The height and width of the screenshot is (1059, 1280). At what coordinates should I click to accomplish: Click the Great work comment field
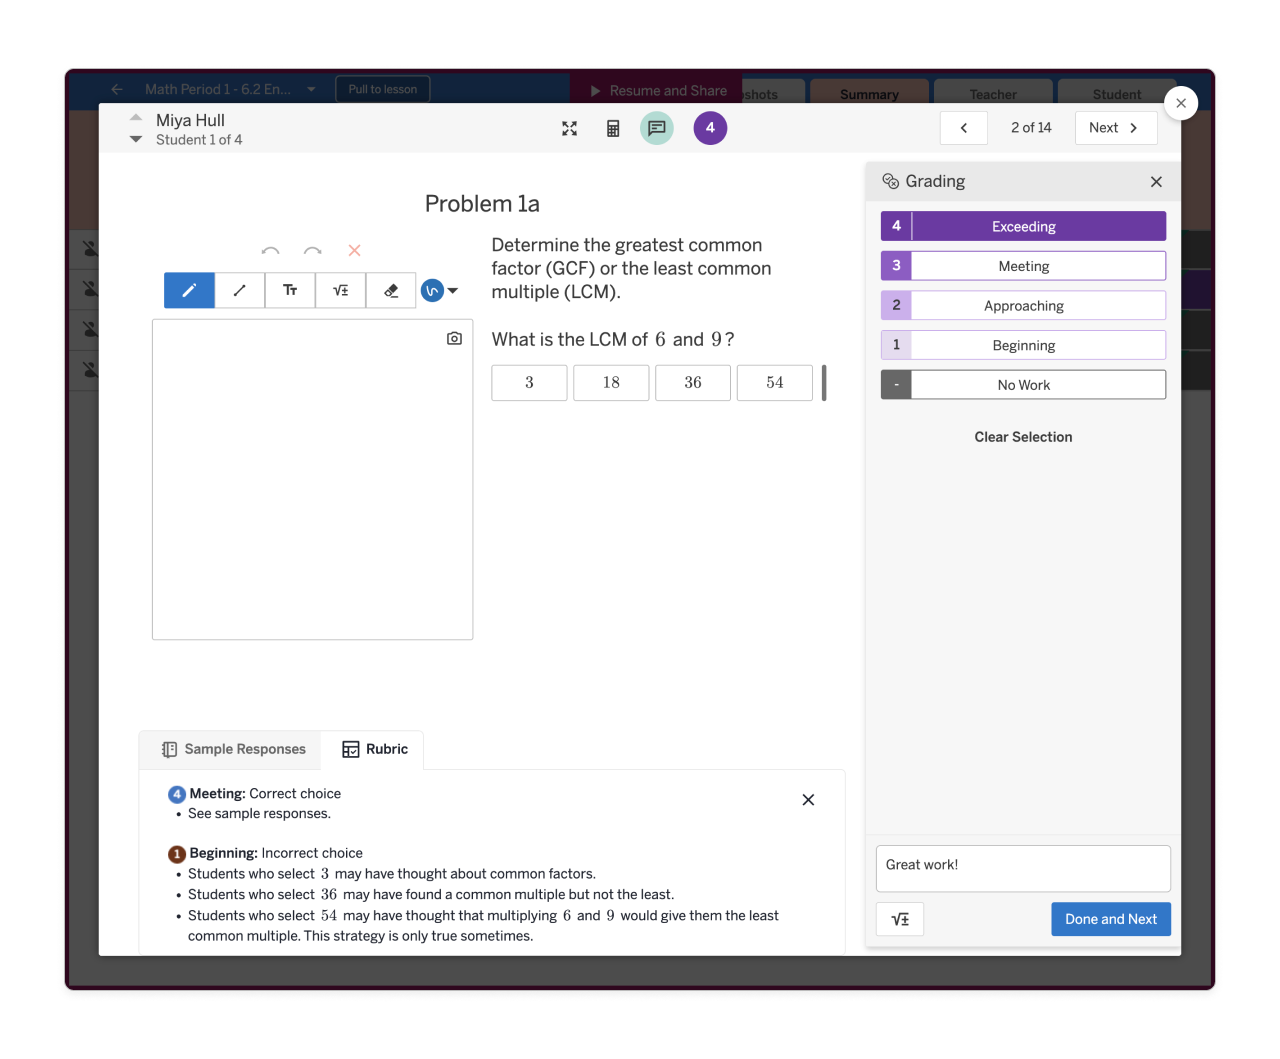pos(1023,868)
